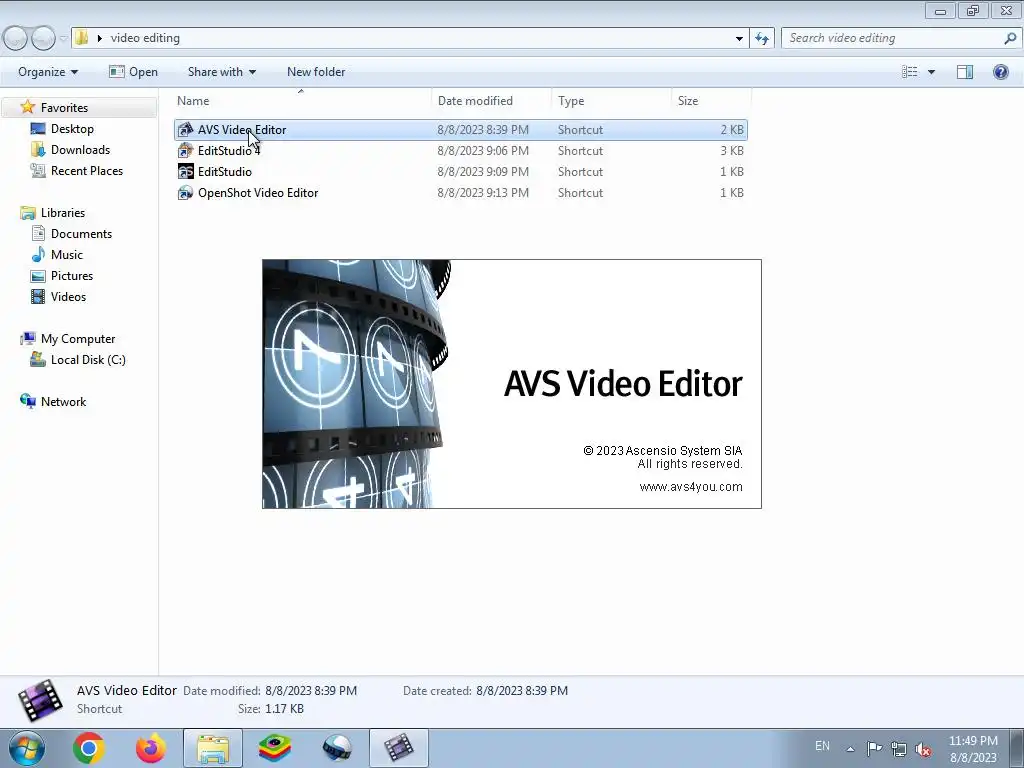Toggle the preview pane icon
Viewport: 1024px width, 768px height.
(x=965, y=72)
